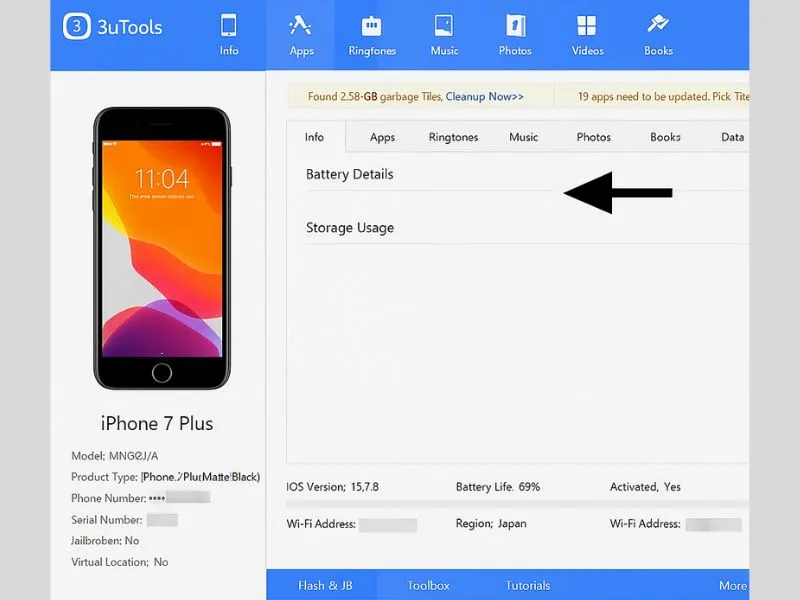
Task: Open Storage Usage
Action: [350, 228]
